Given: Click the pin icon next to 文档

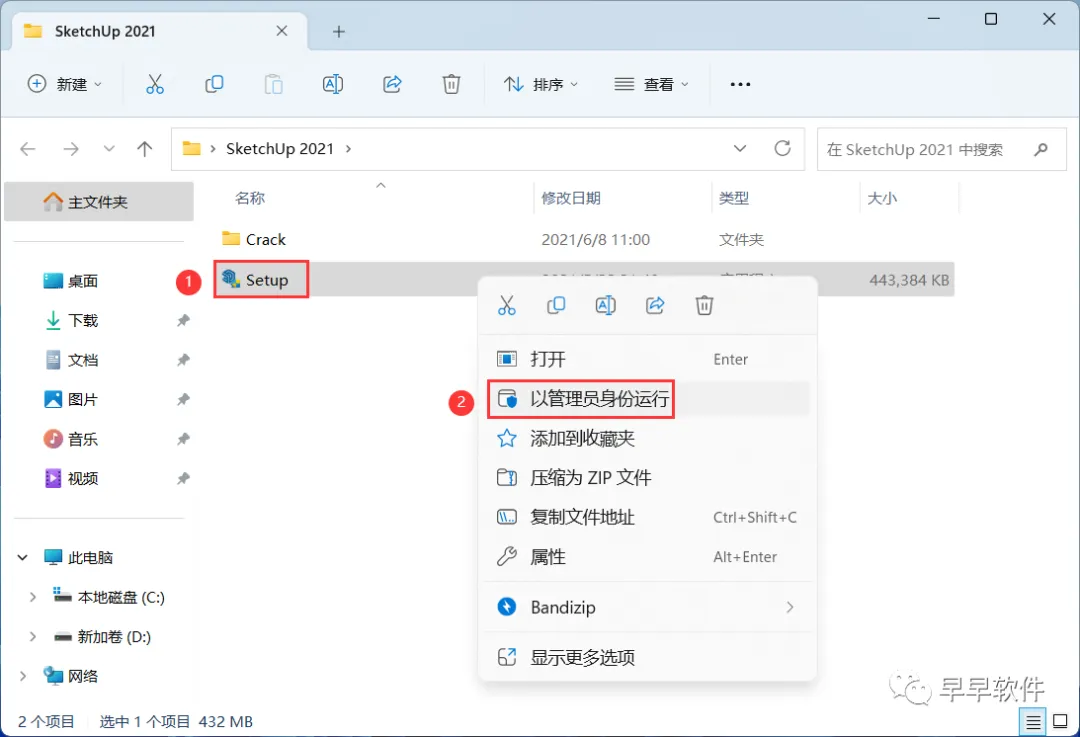Looking at the screenshot, I should point(183,360).
